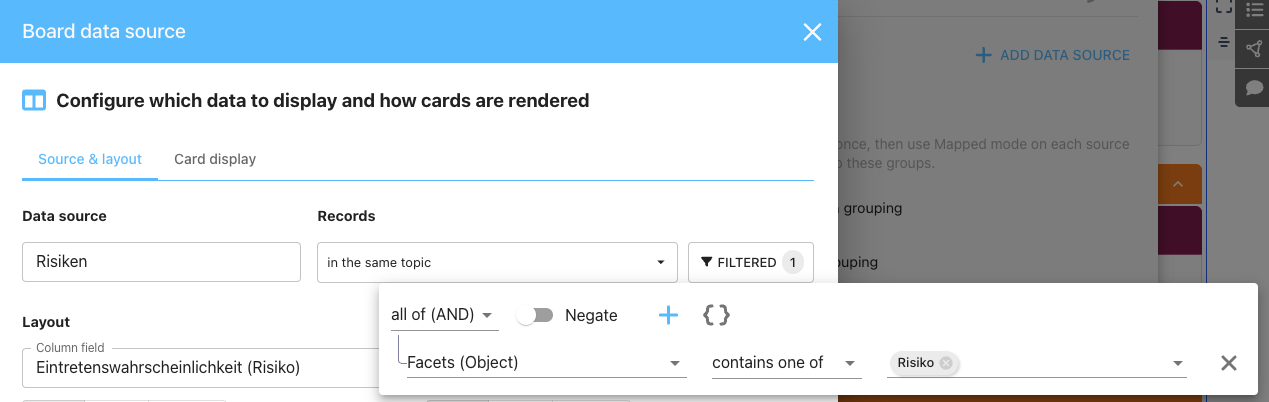Open the list view icon in sidebar
This screenshot has height=402, width=1269.
[1254, 11]
